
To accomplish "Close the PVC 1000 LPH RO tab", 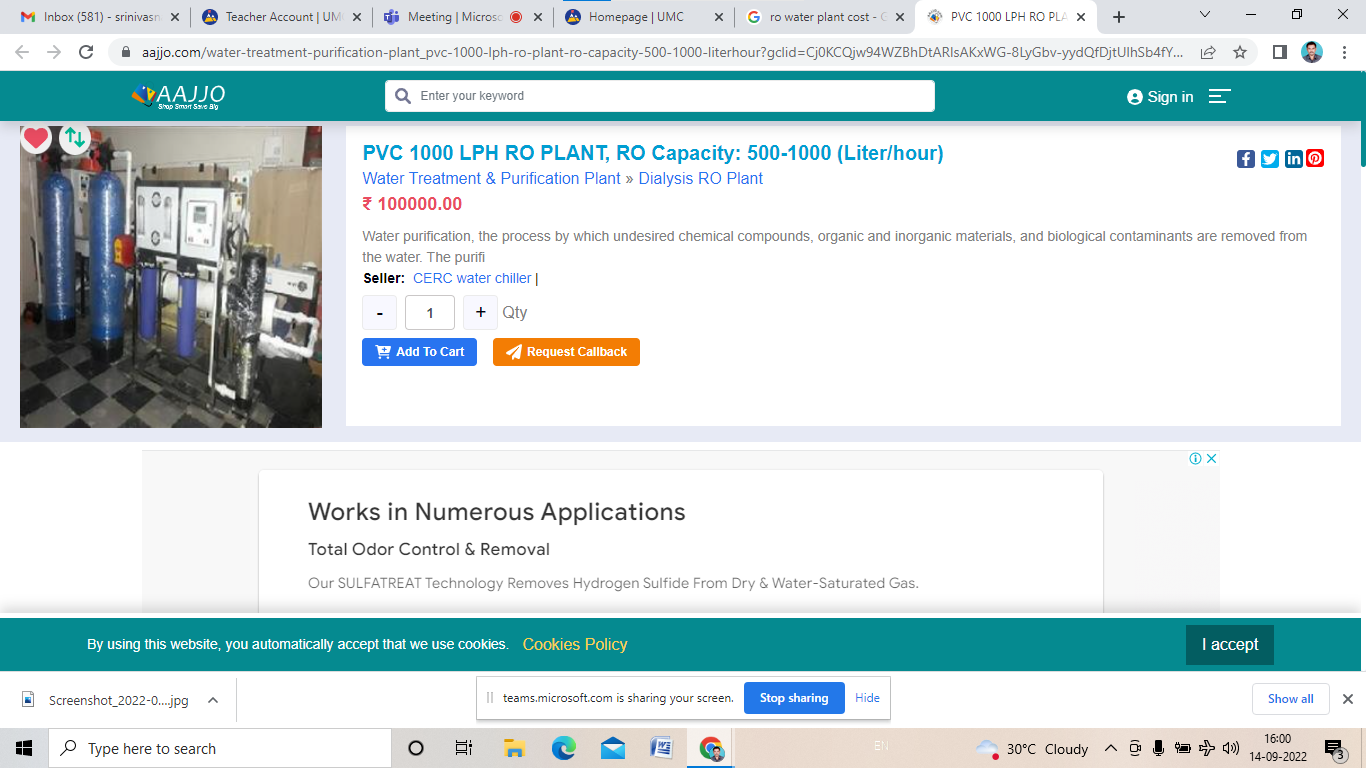I will tap(1080, 17).
